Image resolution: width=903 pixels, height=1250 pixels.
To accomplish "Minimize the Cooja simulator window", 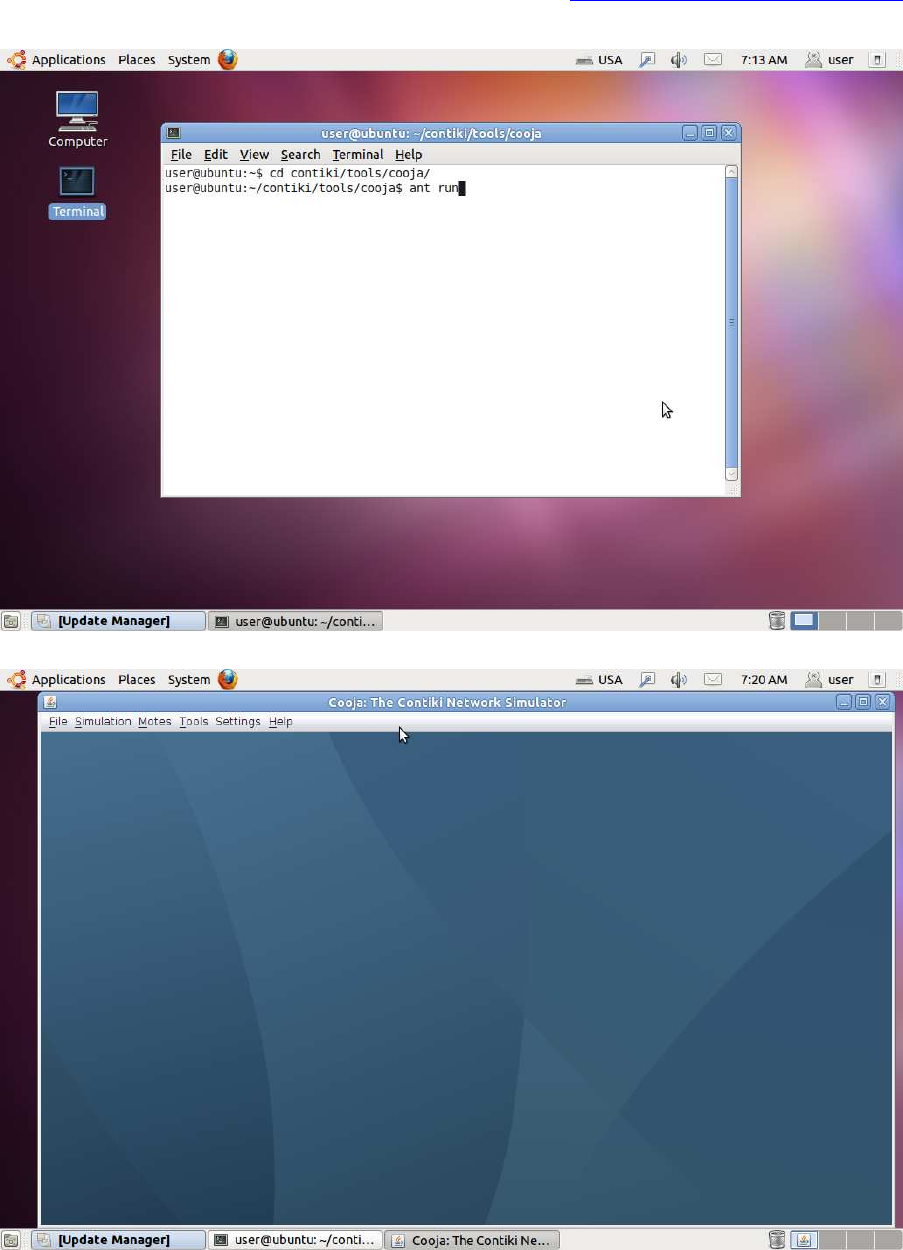I will click(845, 702).
